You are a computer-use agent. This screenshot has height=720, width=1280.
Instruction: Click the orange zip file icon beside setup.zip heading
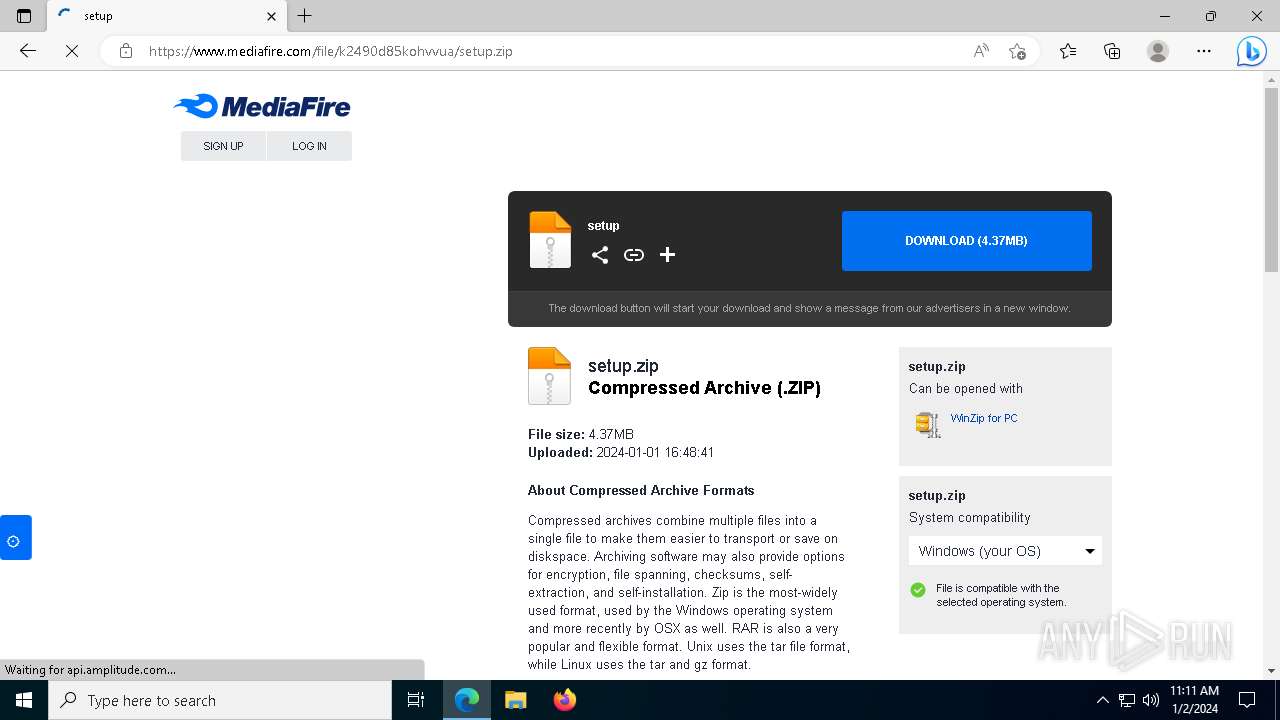coord(549,376)
